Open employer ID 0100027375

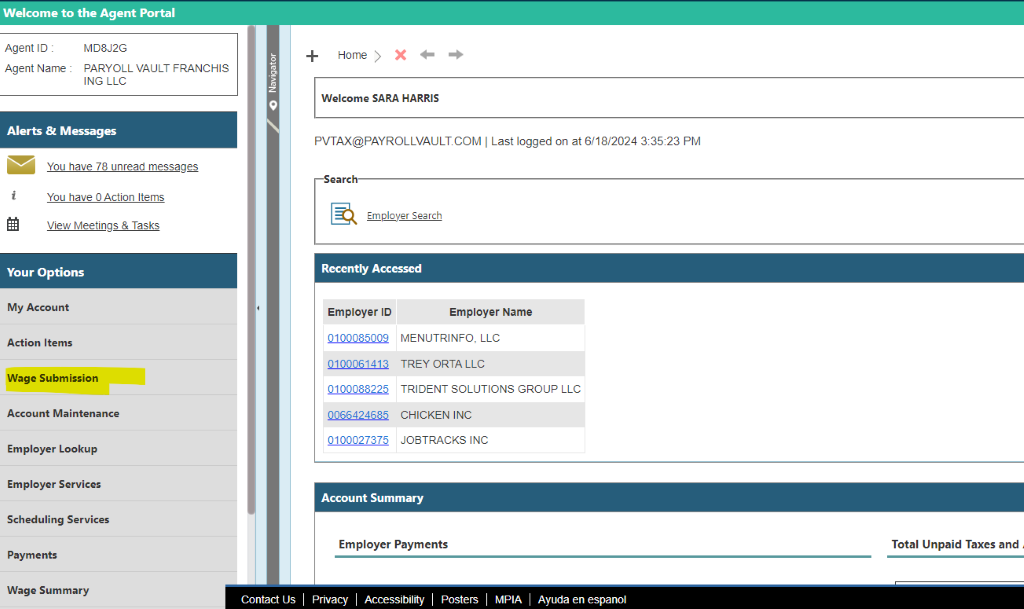pyautogui.click(x=358, y=441)
